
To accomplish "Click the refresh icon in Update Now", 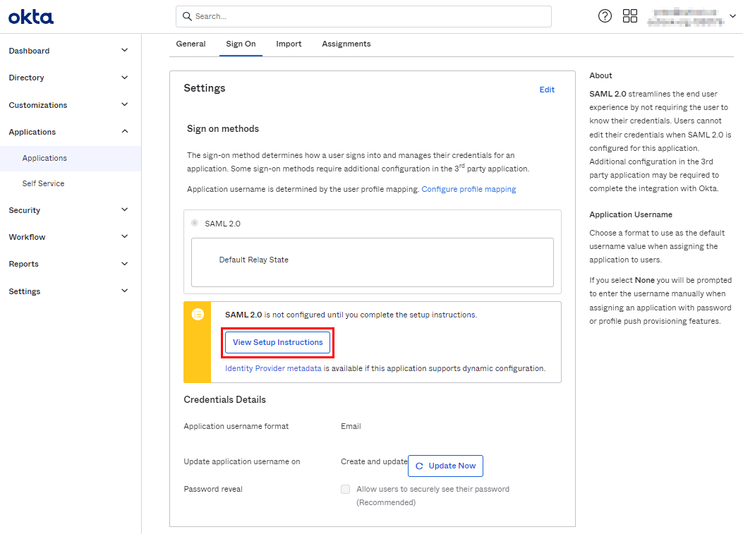I will click(x=419, y=466).
